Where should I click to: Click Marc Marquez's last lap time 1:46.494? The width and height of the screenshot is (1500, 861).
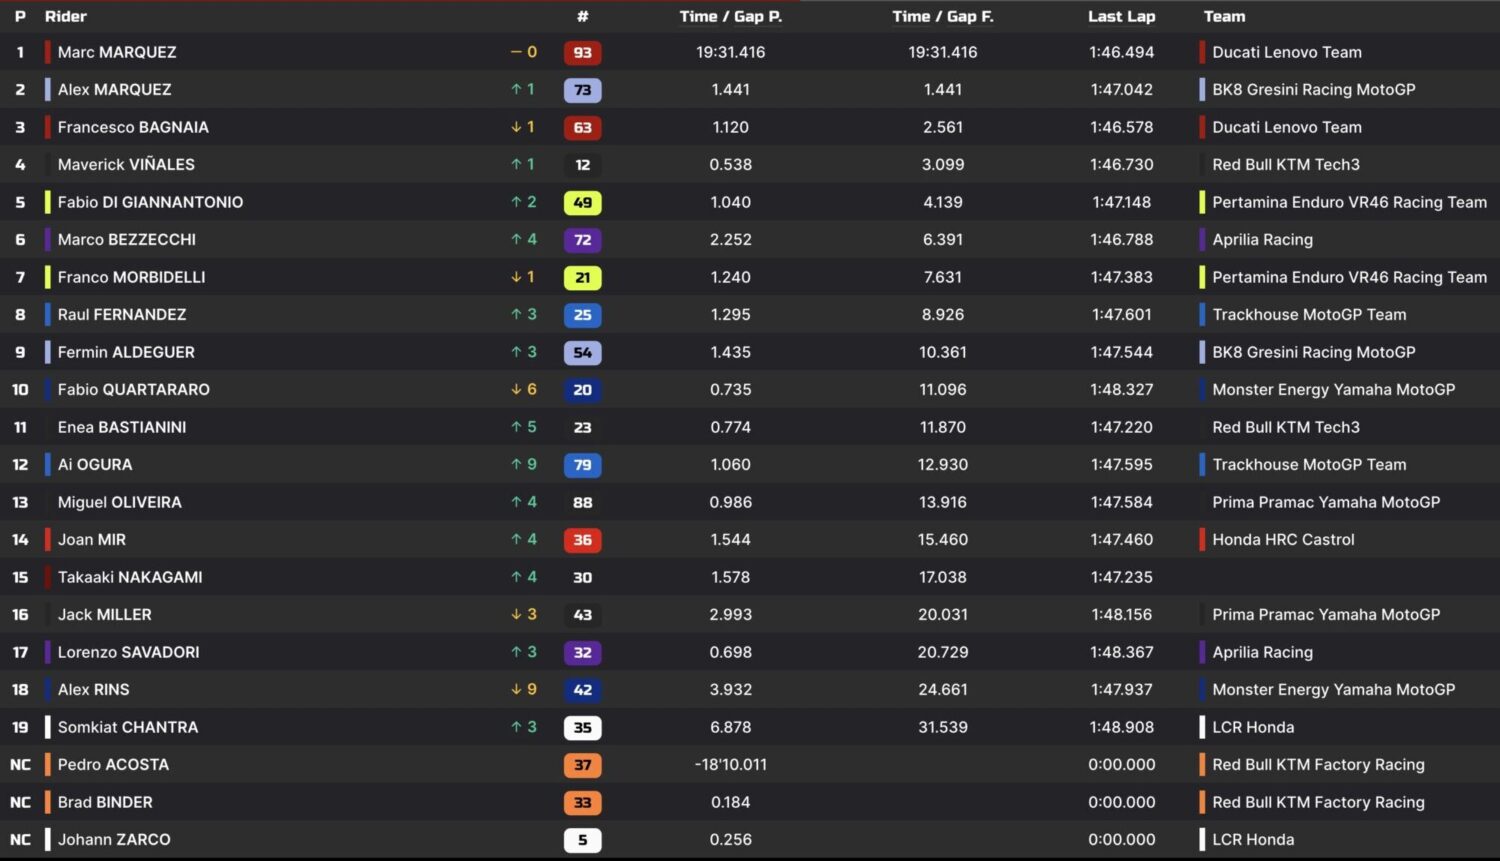click(x=1121, y=52)
